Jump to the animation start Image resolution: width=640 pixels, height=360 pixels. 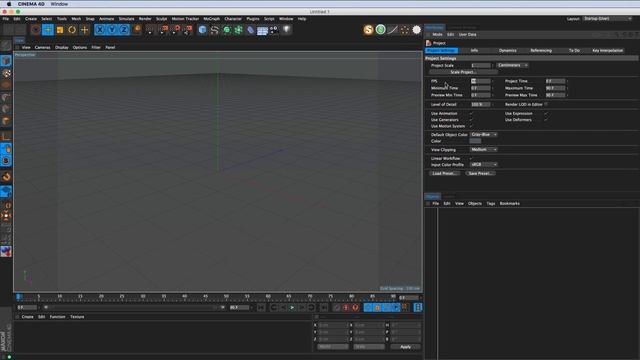pyautogui.click(x=260, y=307)
